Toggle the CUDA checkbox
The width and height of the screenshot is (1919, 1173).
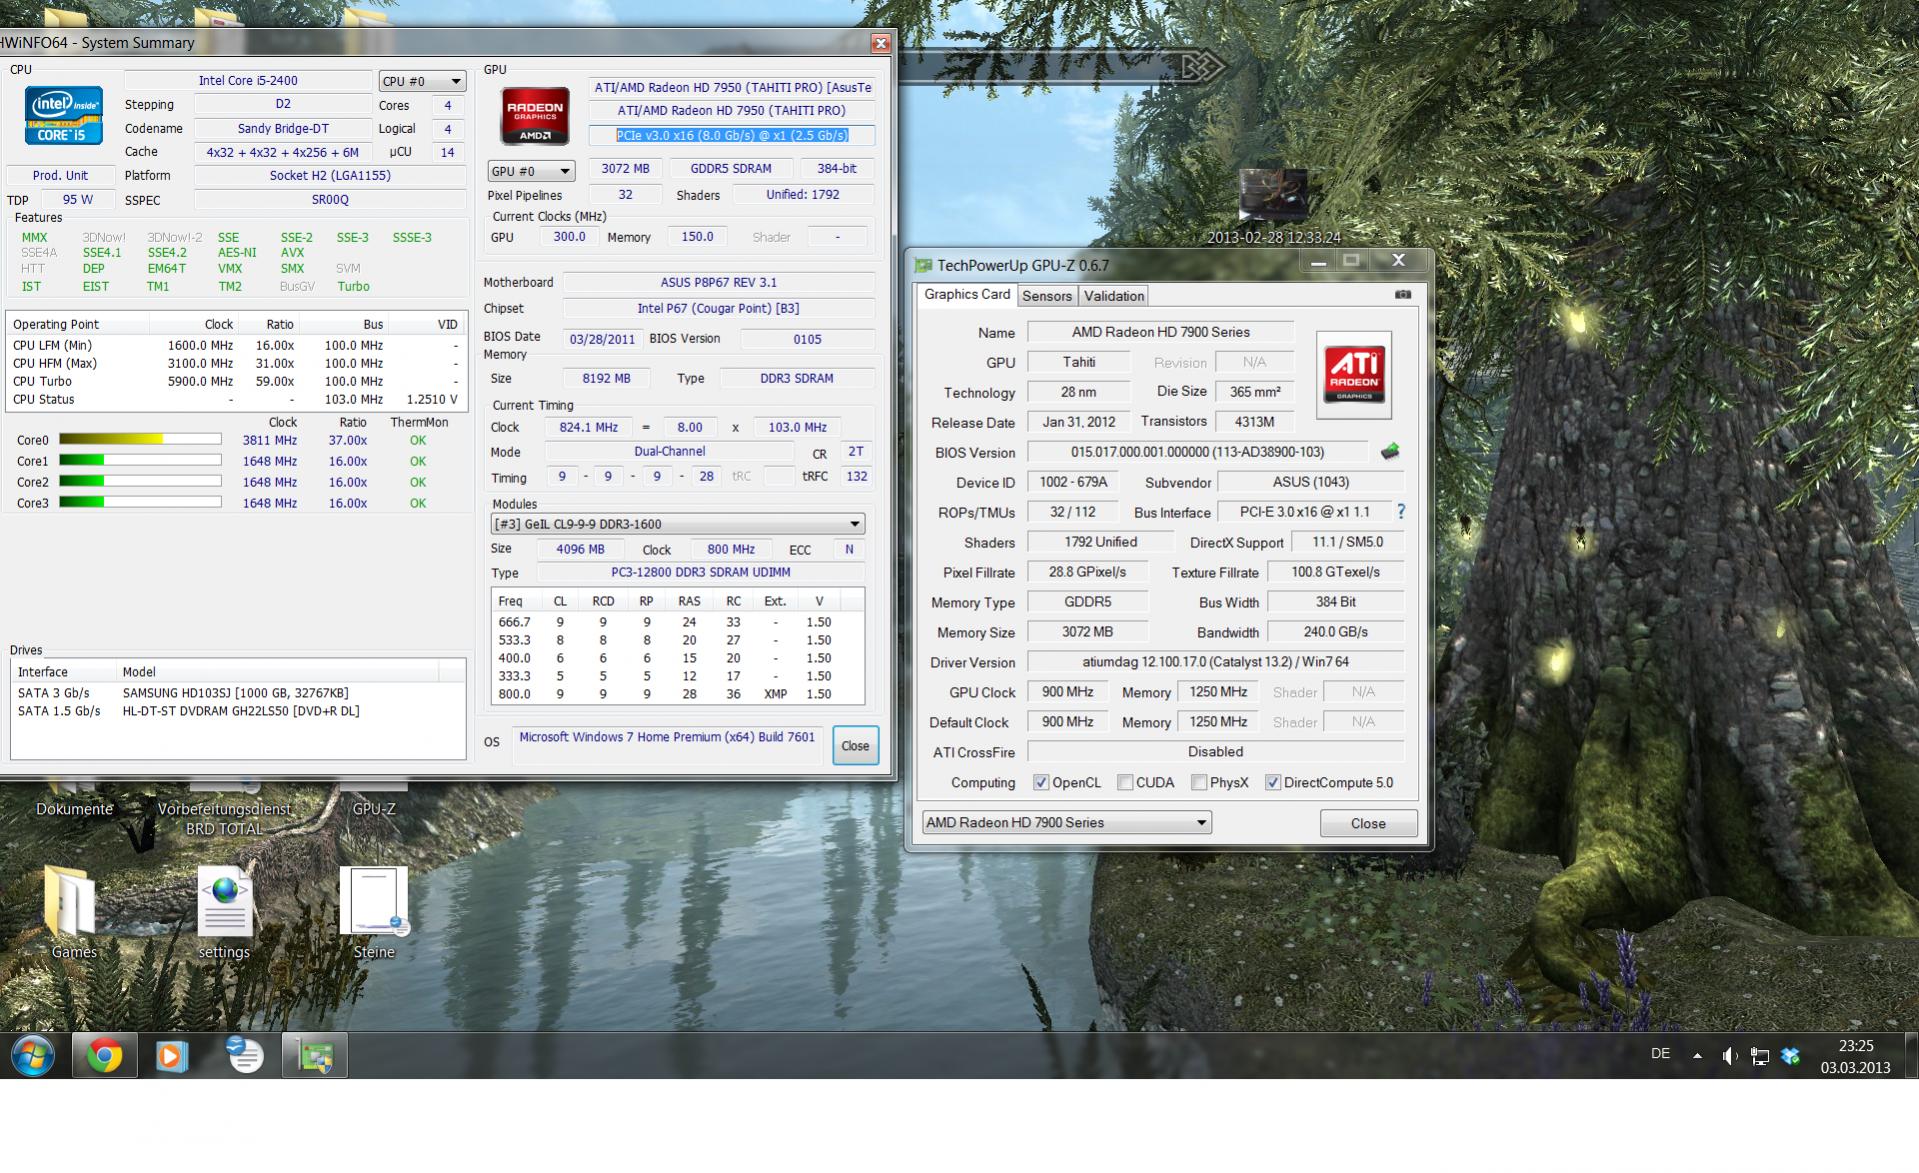[x=1125, y=783]
